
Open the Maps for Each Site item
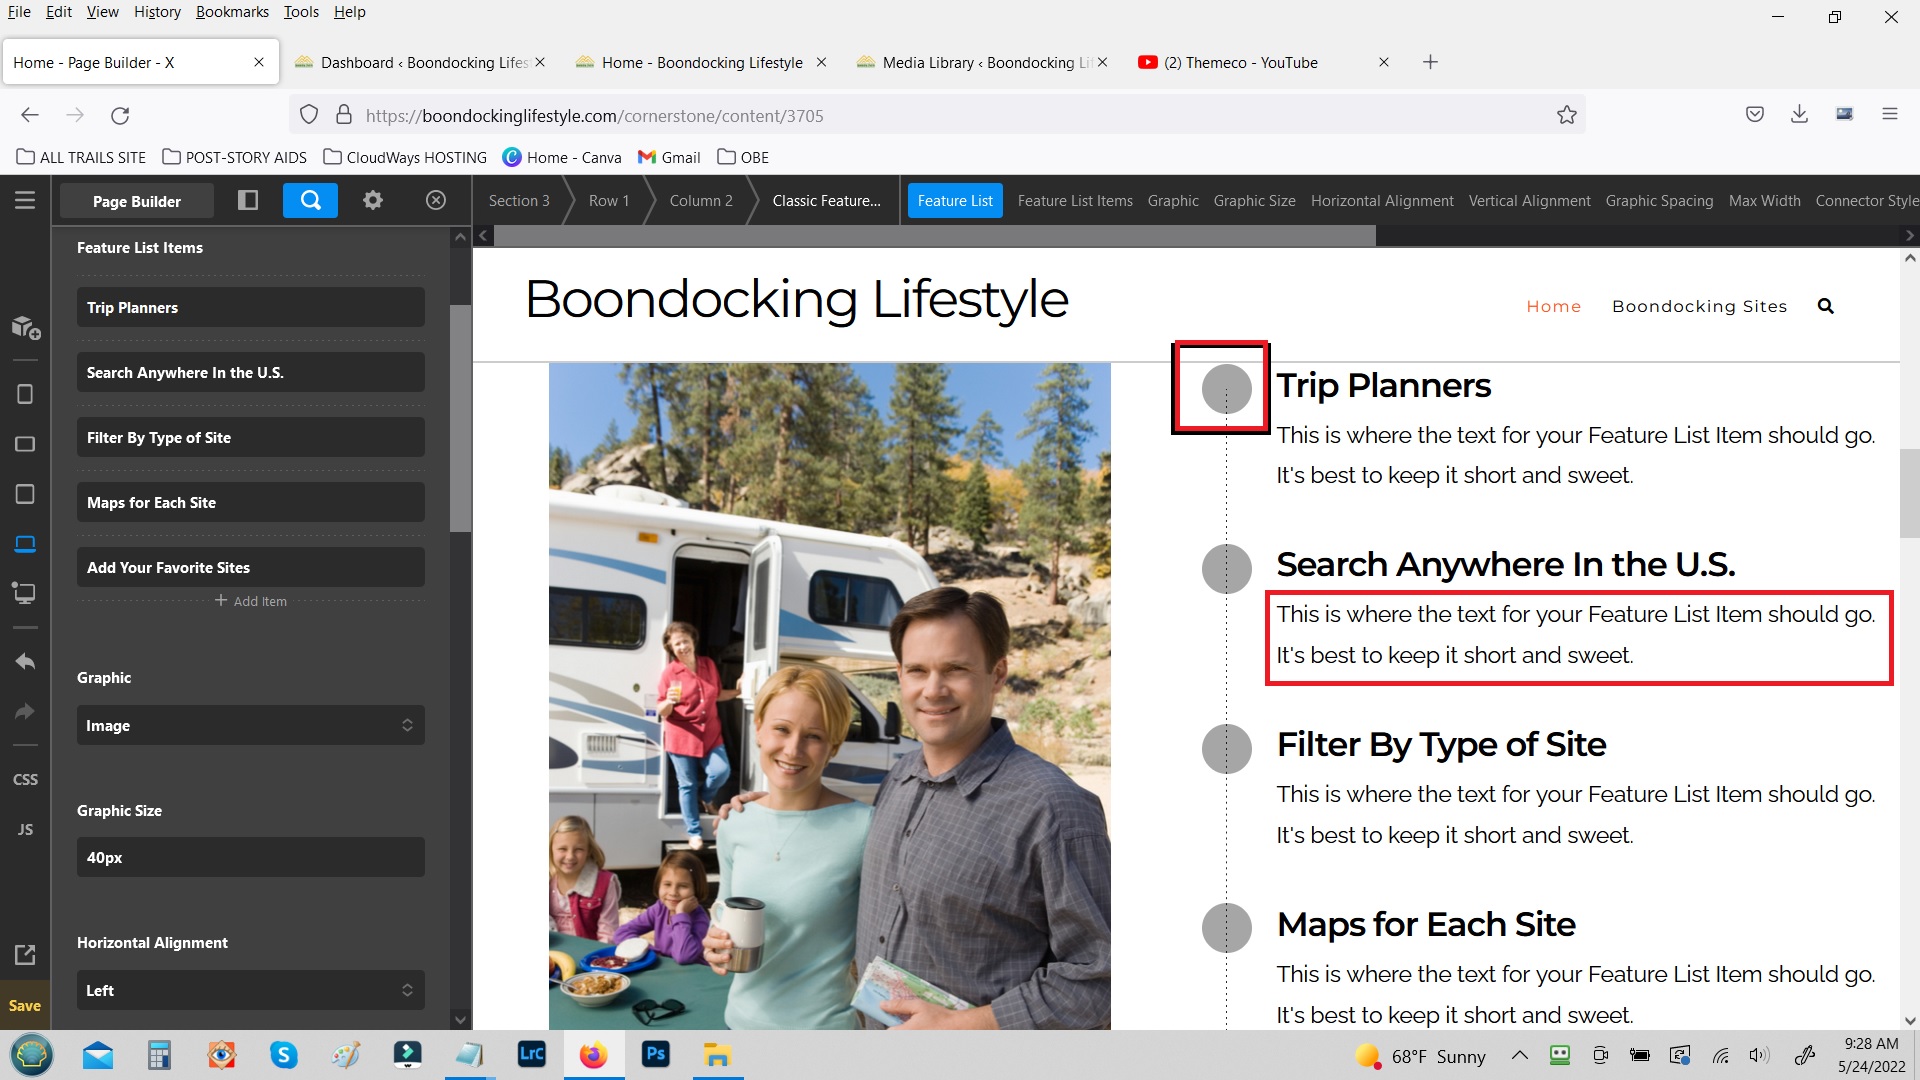pos(250,502)
